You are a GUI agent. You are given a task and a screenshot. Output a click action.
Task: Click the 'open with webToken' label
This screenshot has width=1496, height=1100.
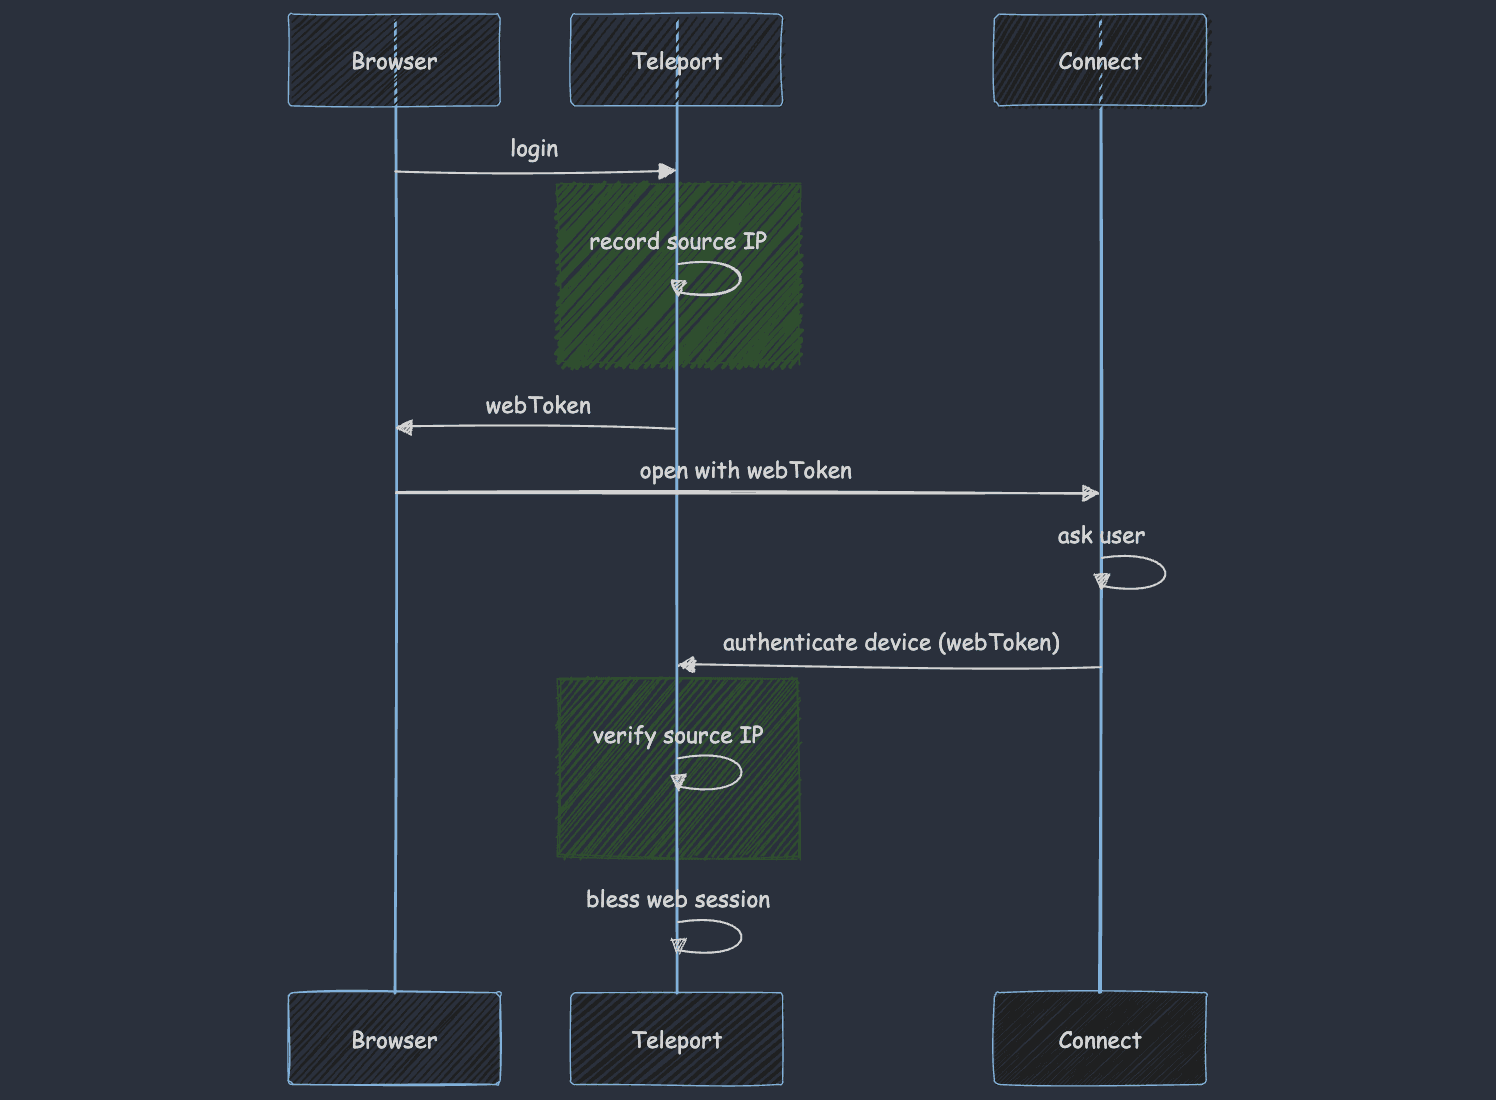click(x=746, y=471)
